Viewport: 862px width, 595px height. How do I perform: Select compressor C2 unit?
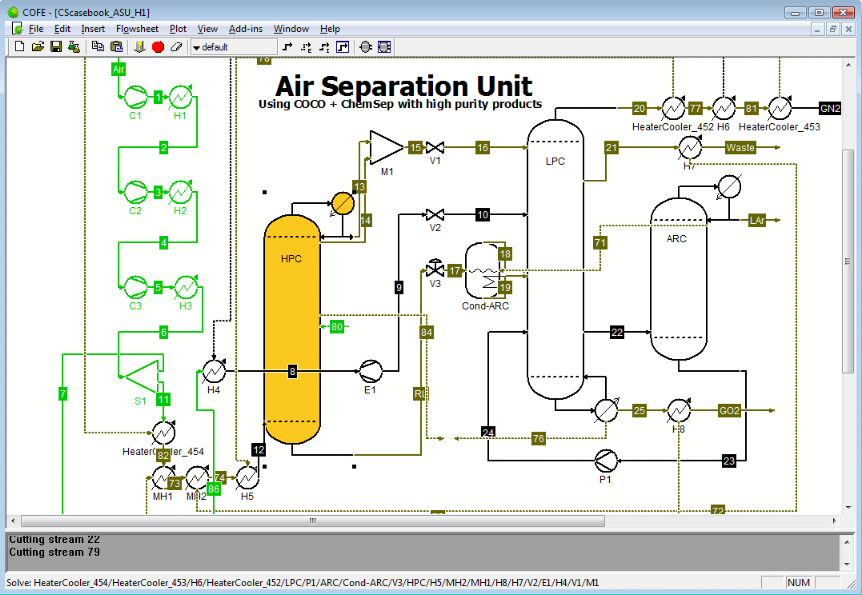pyautogui.click(x=135, y=192)
